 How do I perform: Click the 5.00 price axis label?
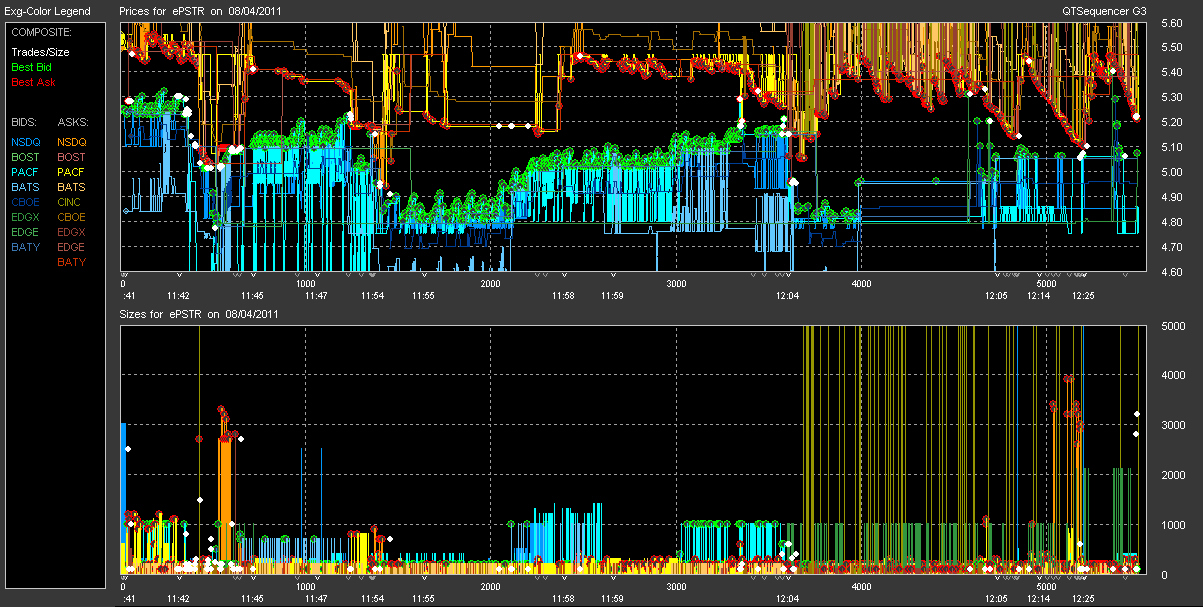tap(1172, 172)
